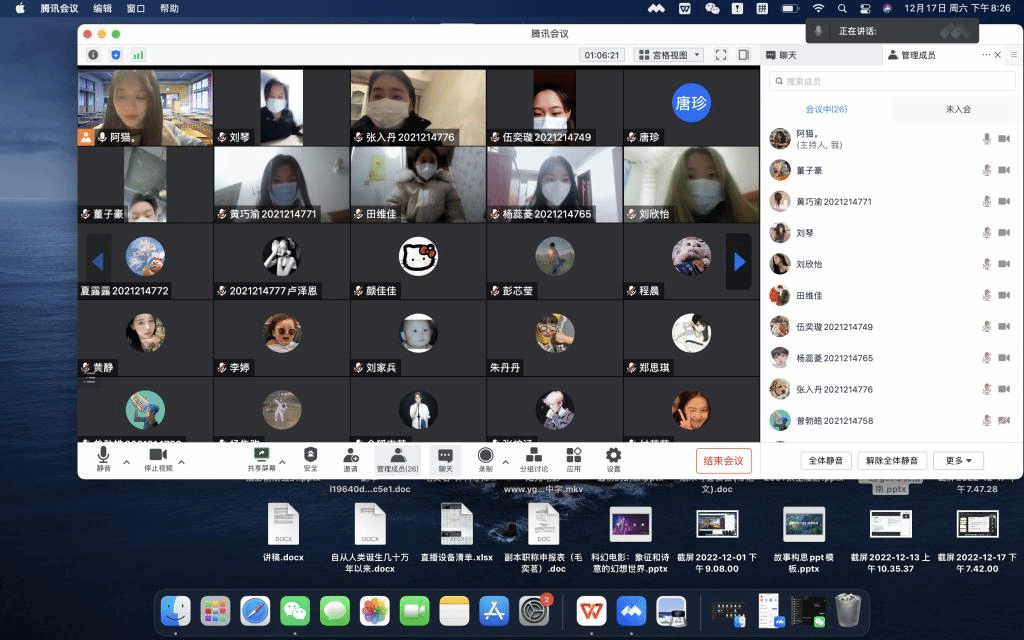This screenshot has width=1024, height=640.
Task: Go to next video grid page arrow
Action: tap(739, 262)
